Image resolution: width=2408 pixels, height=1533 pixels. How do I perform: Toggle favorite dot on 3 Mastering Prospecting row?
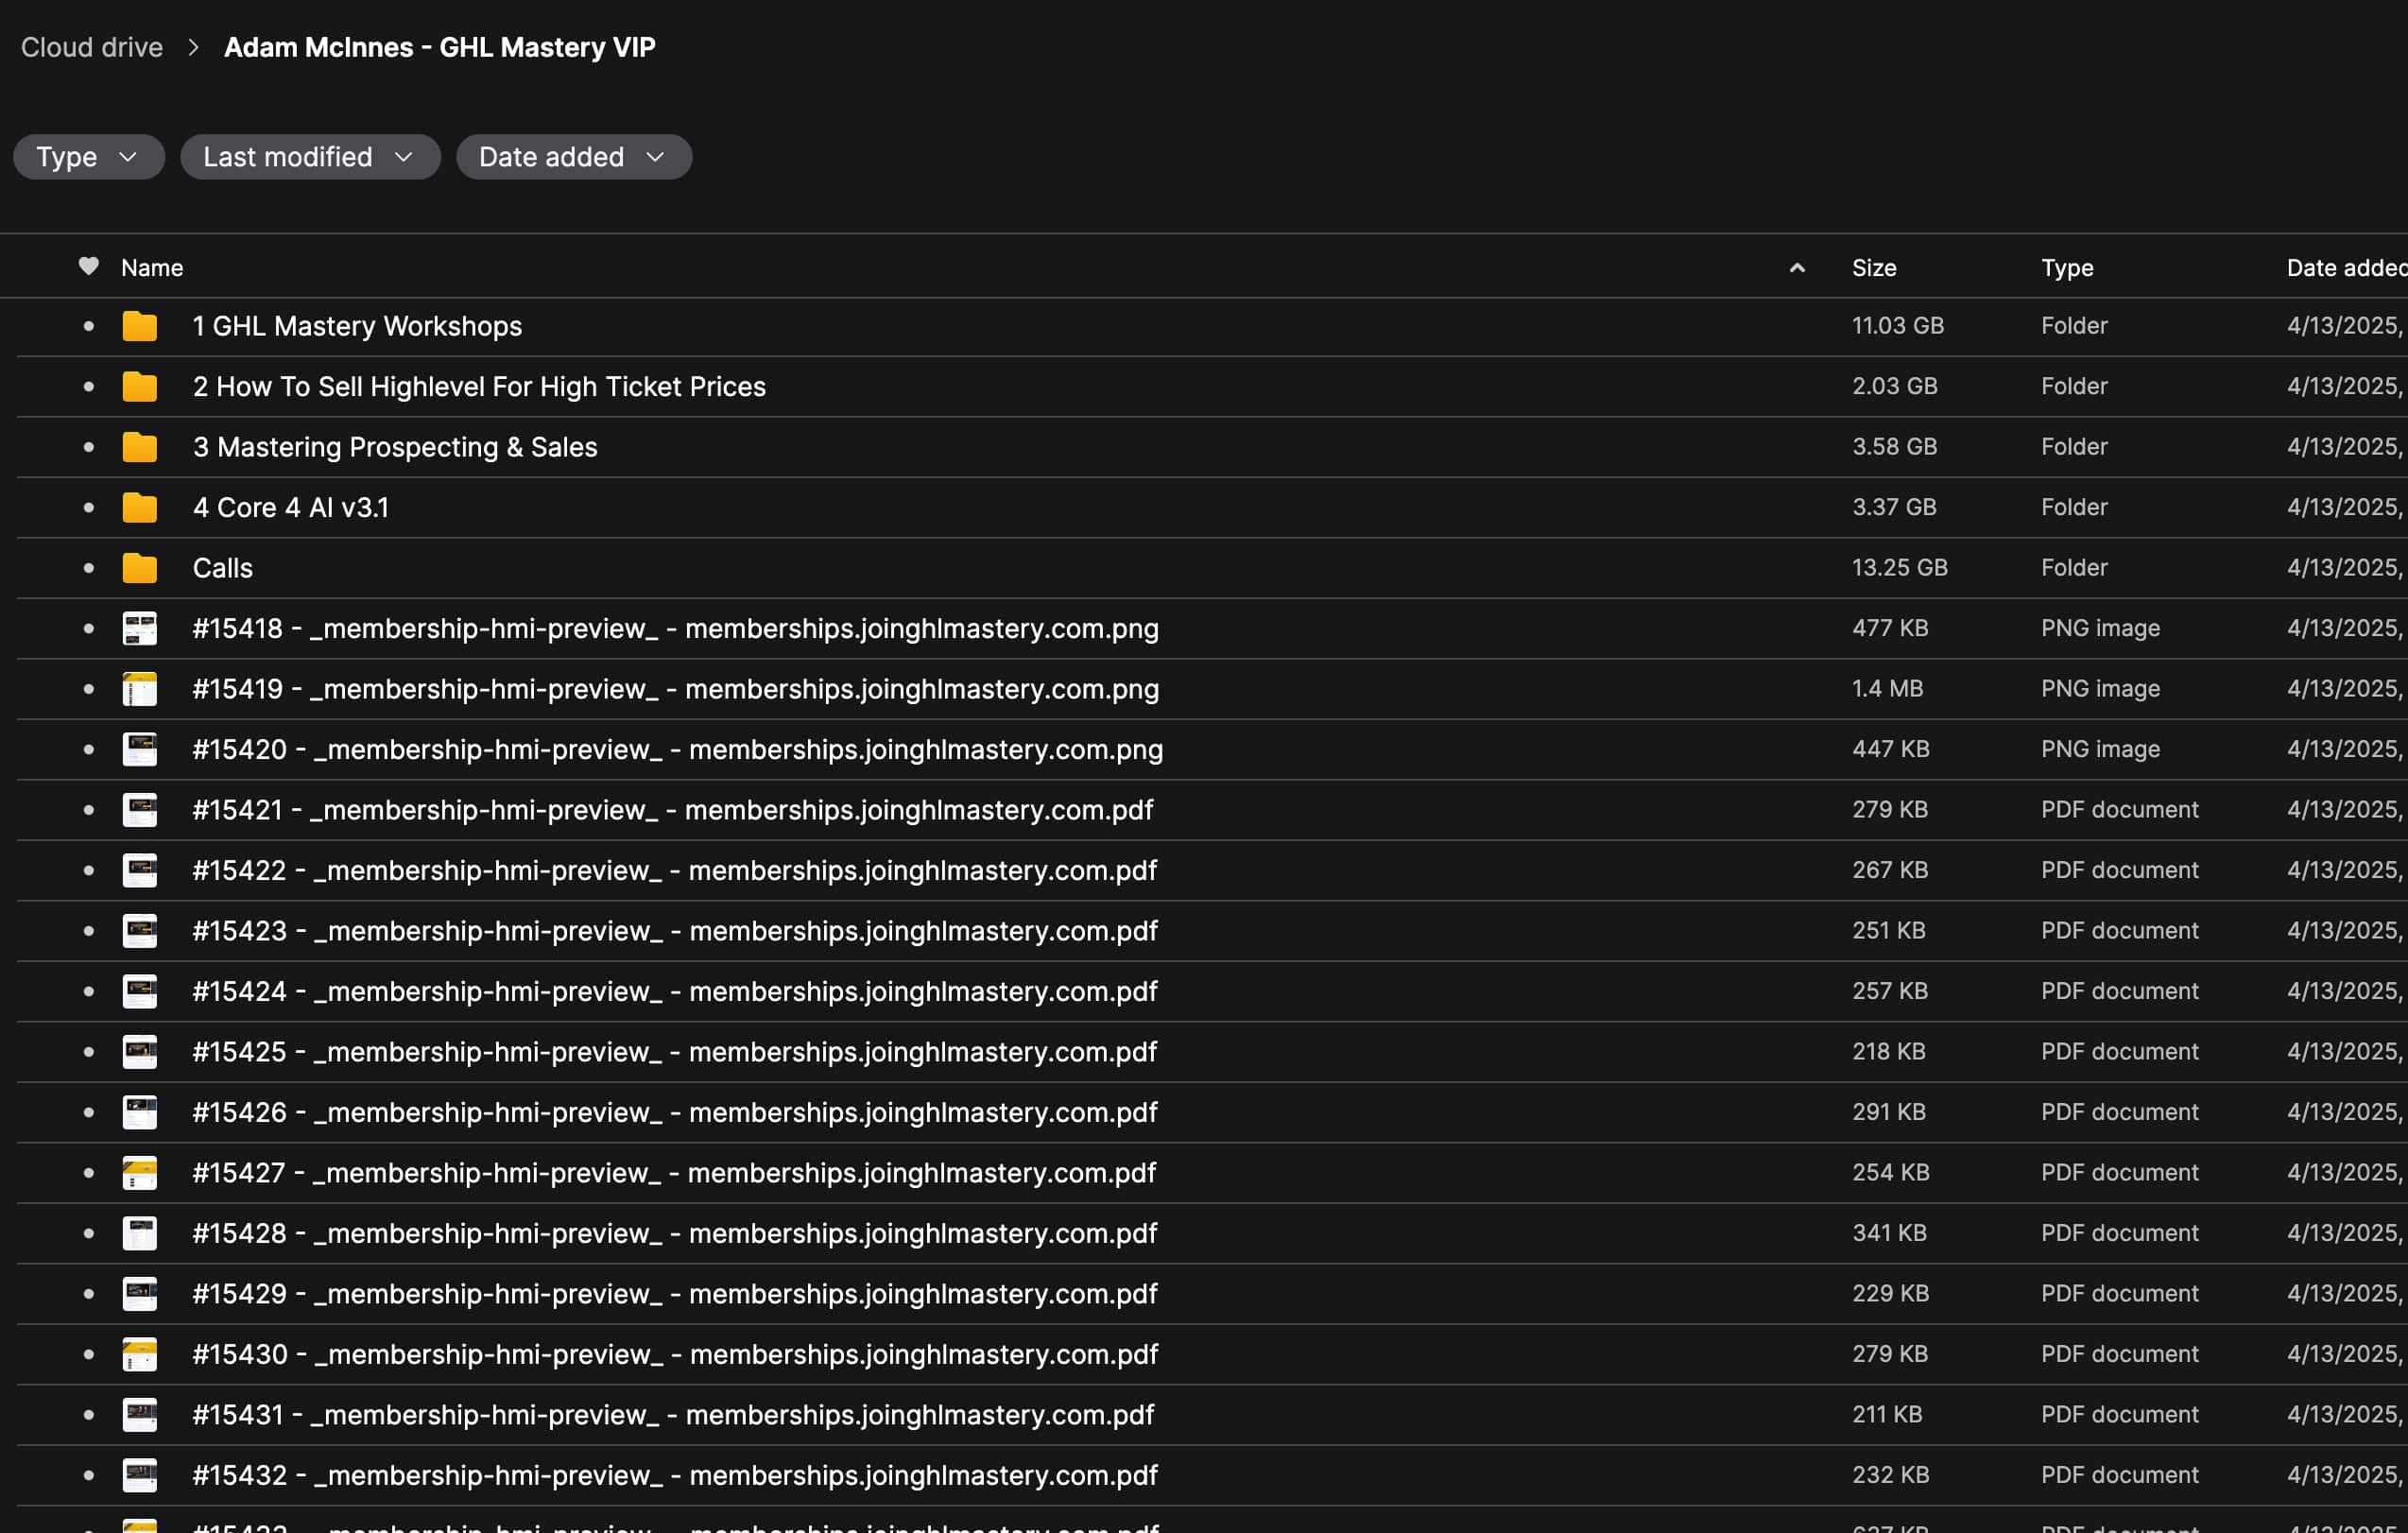[88, 447]
